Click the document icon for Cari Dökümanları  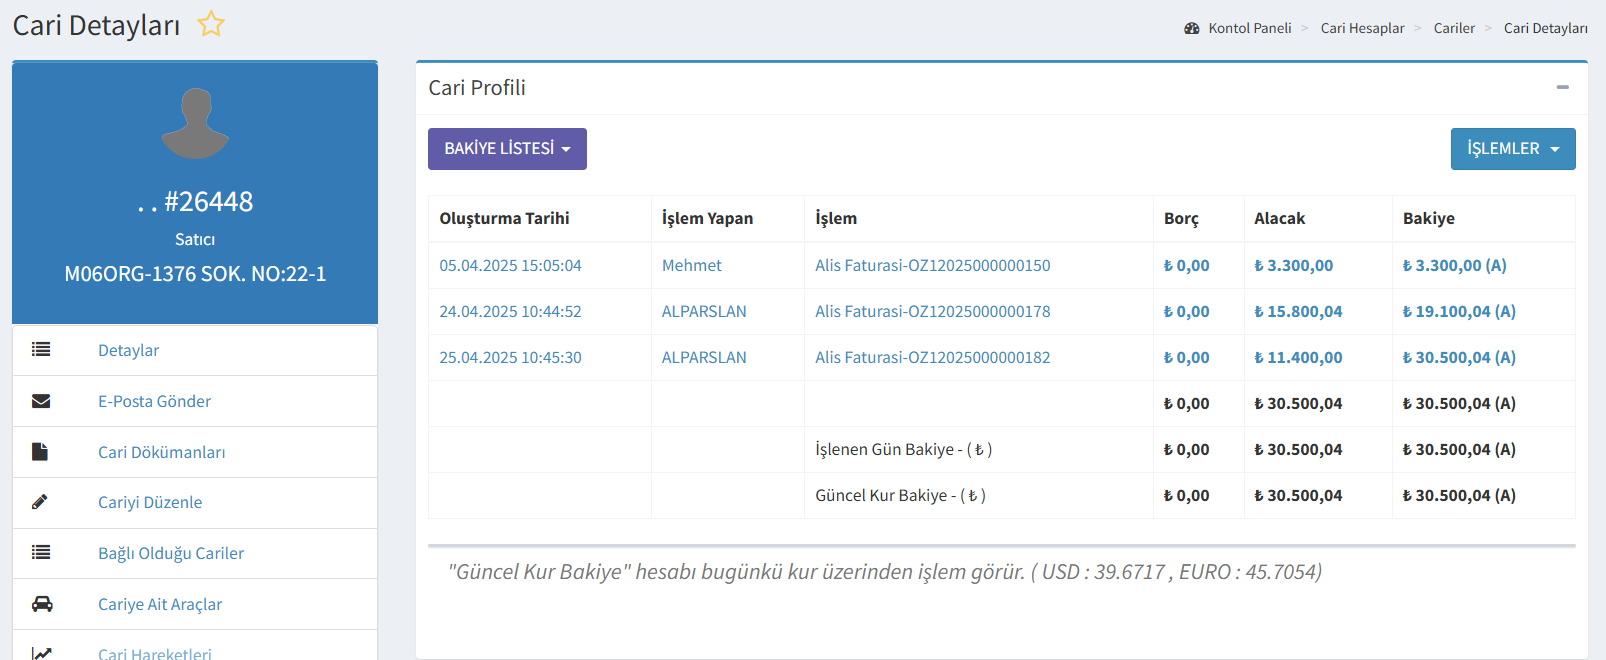pyautogui.click(x=40, y=452)
